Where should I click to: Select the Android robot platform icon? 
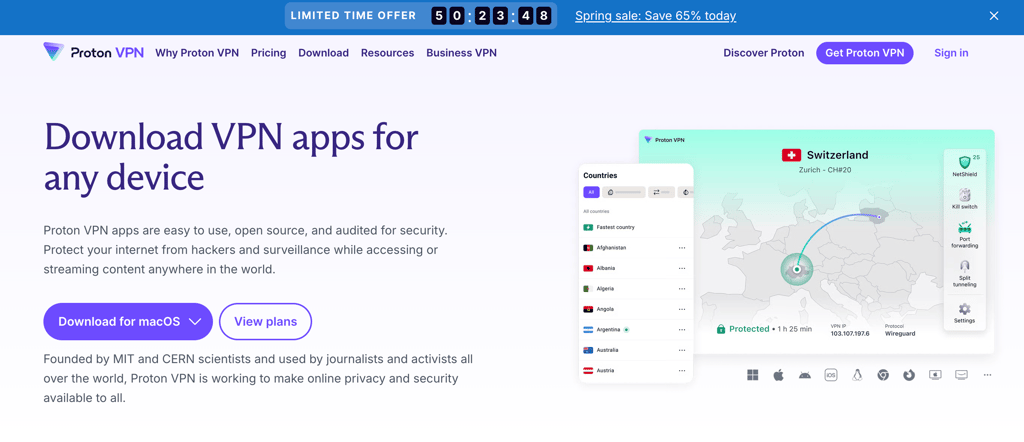point(805,375)
